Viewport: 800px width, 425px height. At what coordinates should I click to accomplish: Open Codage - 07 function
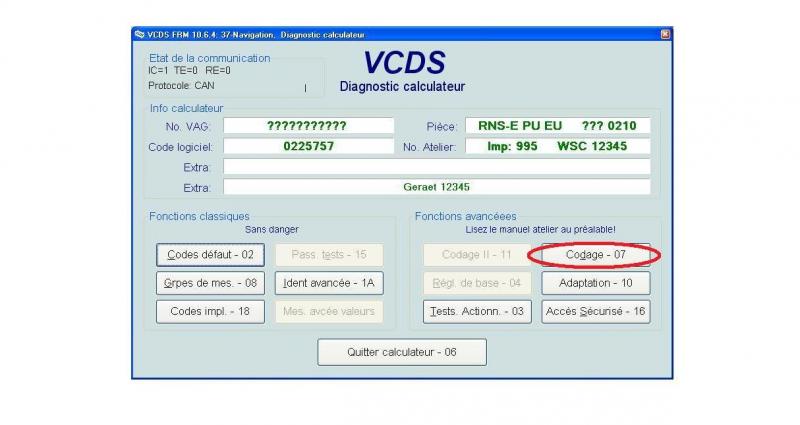coord(595,255)
